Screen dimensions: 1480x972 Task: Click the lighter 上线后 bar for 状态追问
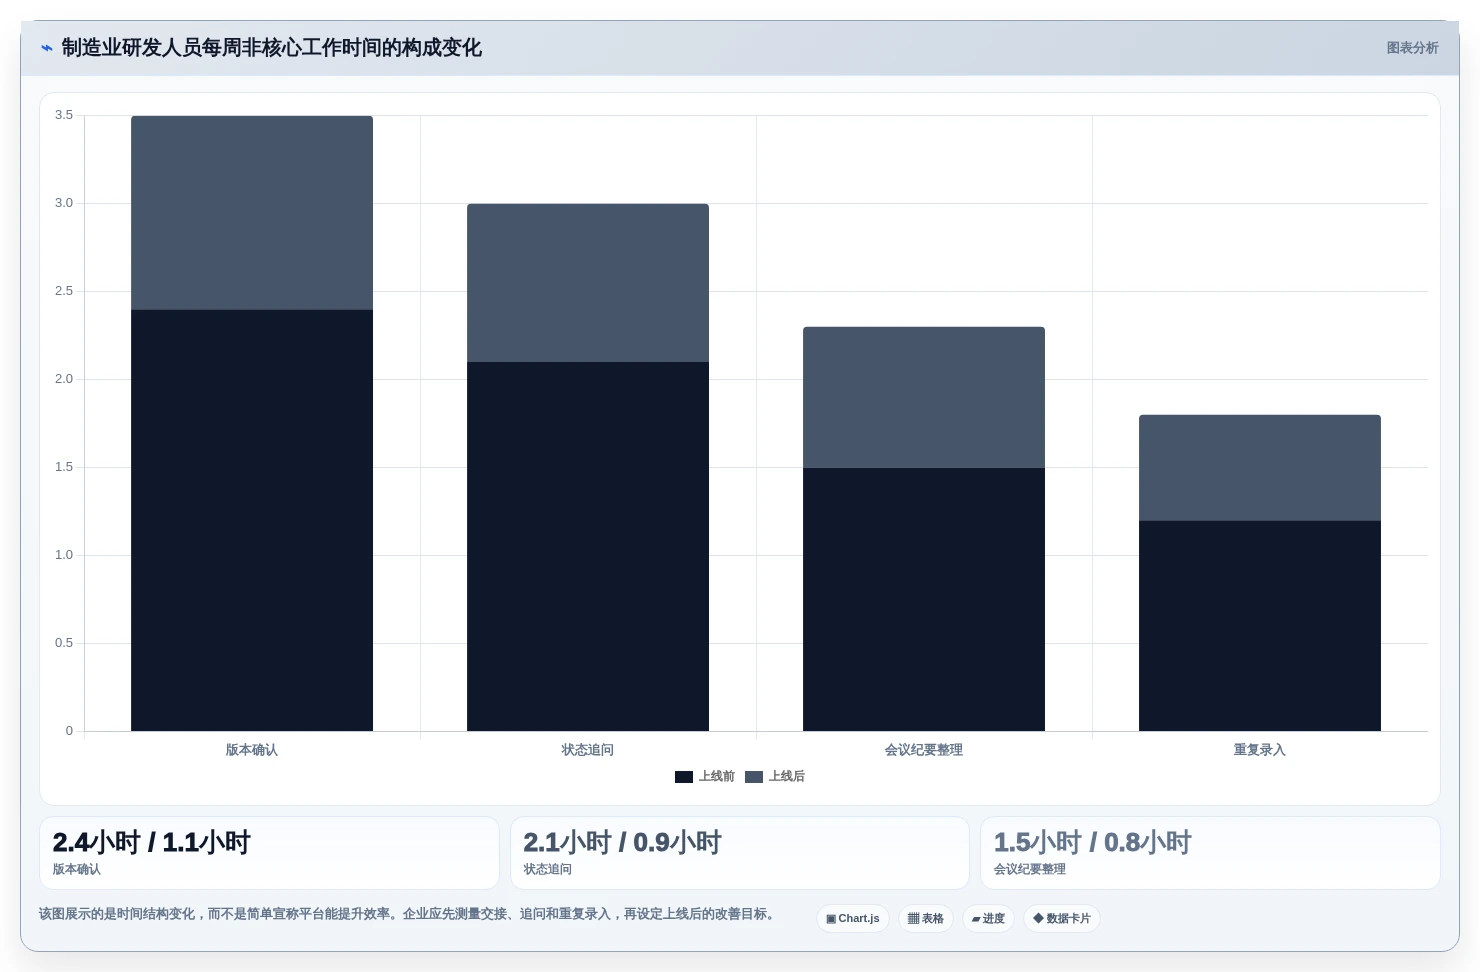[x=588, y=283]
